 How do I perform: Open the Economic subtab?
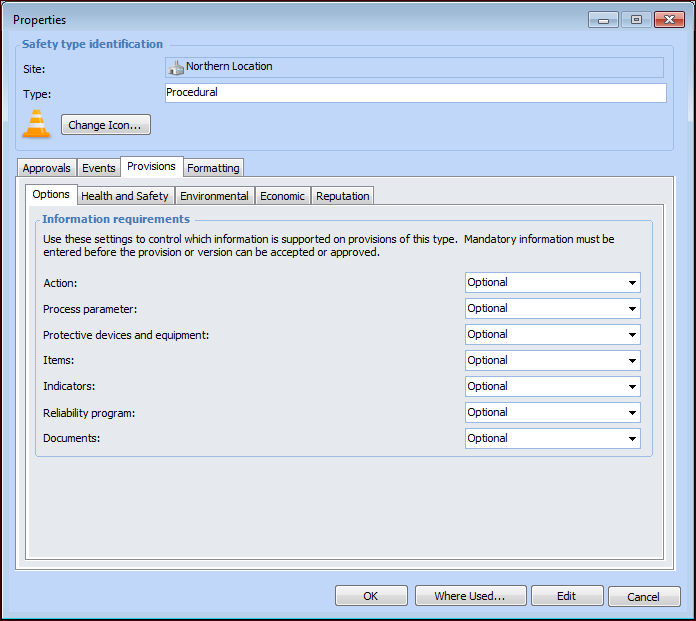(x=282, y=196)
